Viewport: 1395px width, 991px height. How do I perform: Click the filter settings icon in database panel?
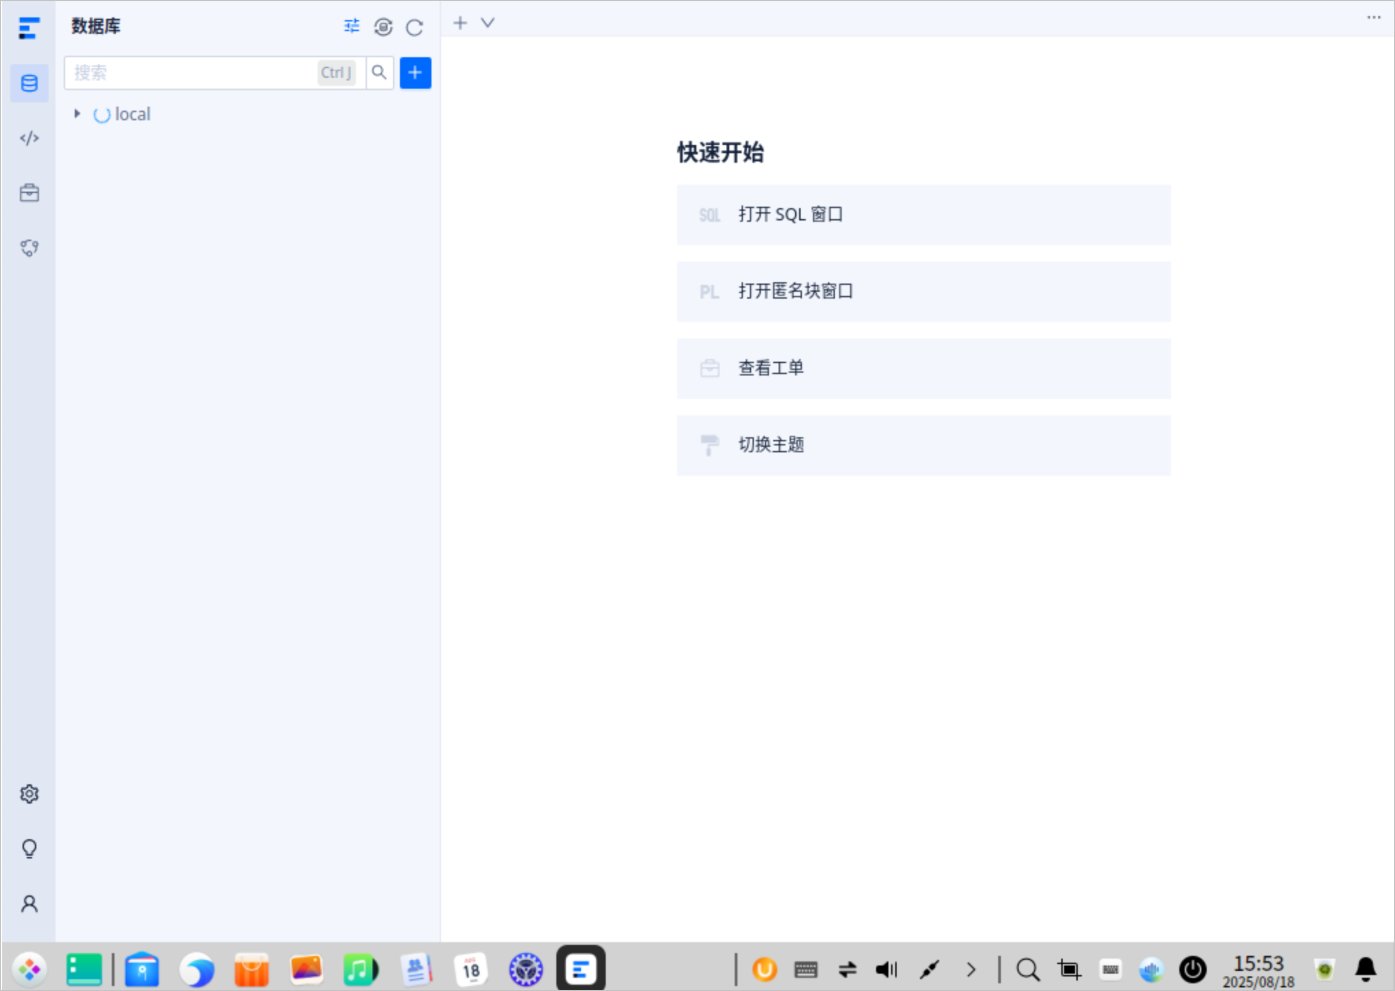point(352,26)
